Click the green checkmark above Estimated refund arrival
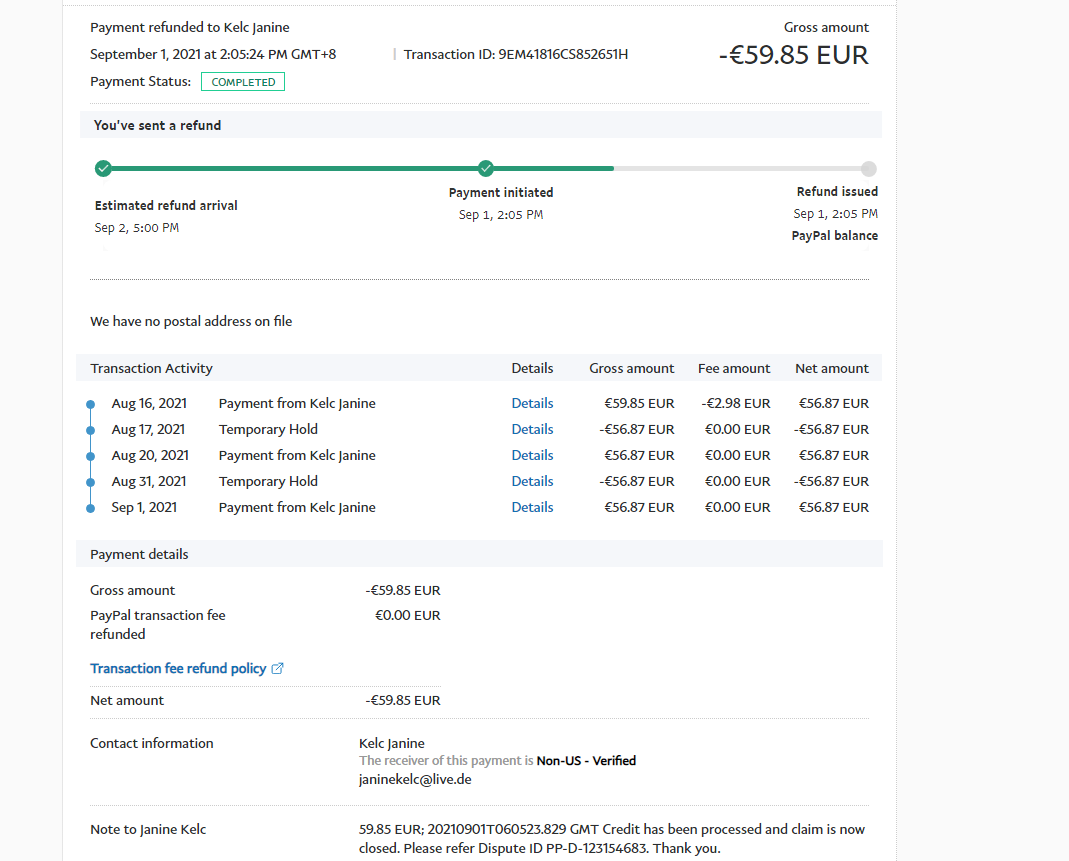 point(103,168)
